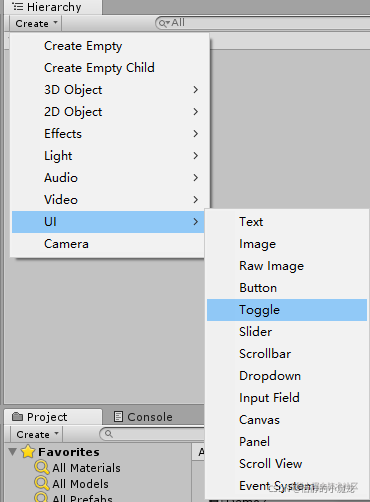Viewport: 370px width, 502px height.
Task: Click the Console tab document icon
Action: click(x=118, y=417)
